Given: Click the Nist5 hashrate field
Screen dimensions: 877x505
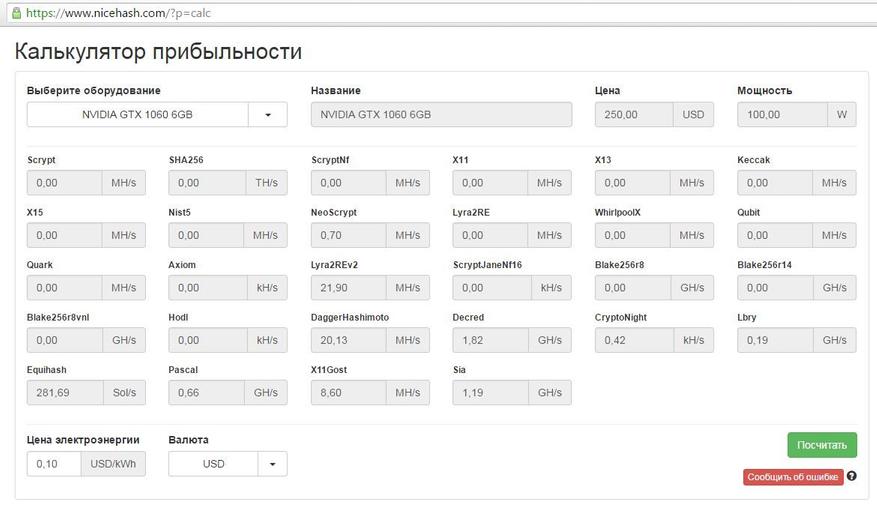Looking at the screenshot, I should (x=206, y=235).
